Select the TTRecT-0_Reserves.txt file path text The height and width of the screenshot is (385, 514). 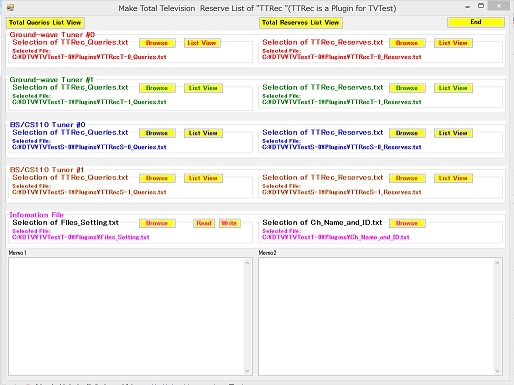pyautogui.click(x=342, y=57)
